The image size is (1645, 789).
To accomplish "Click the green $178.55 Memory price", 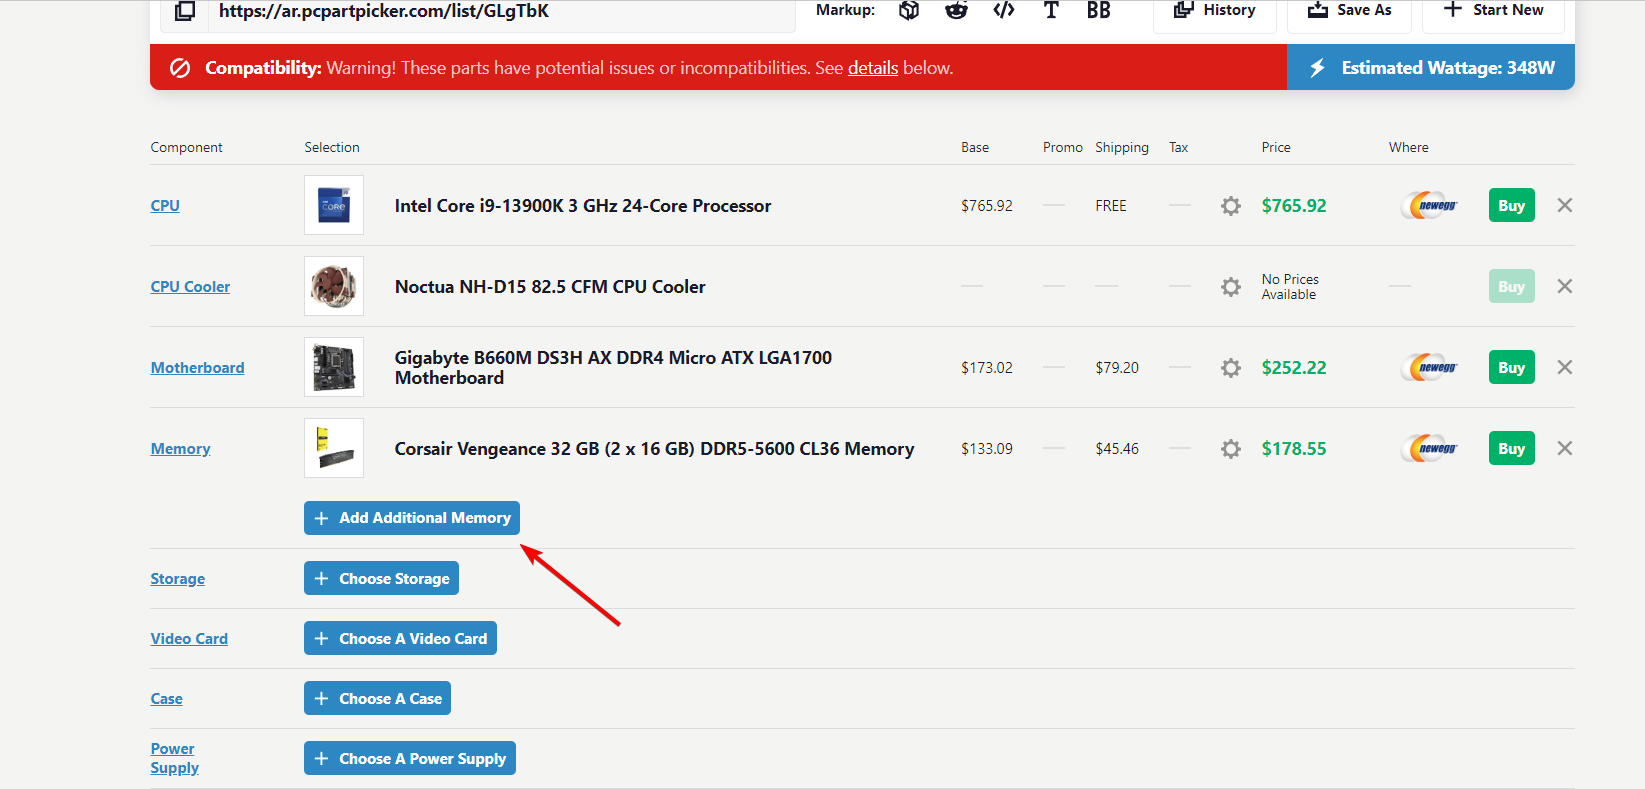I will [x=1294, y=449].
